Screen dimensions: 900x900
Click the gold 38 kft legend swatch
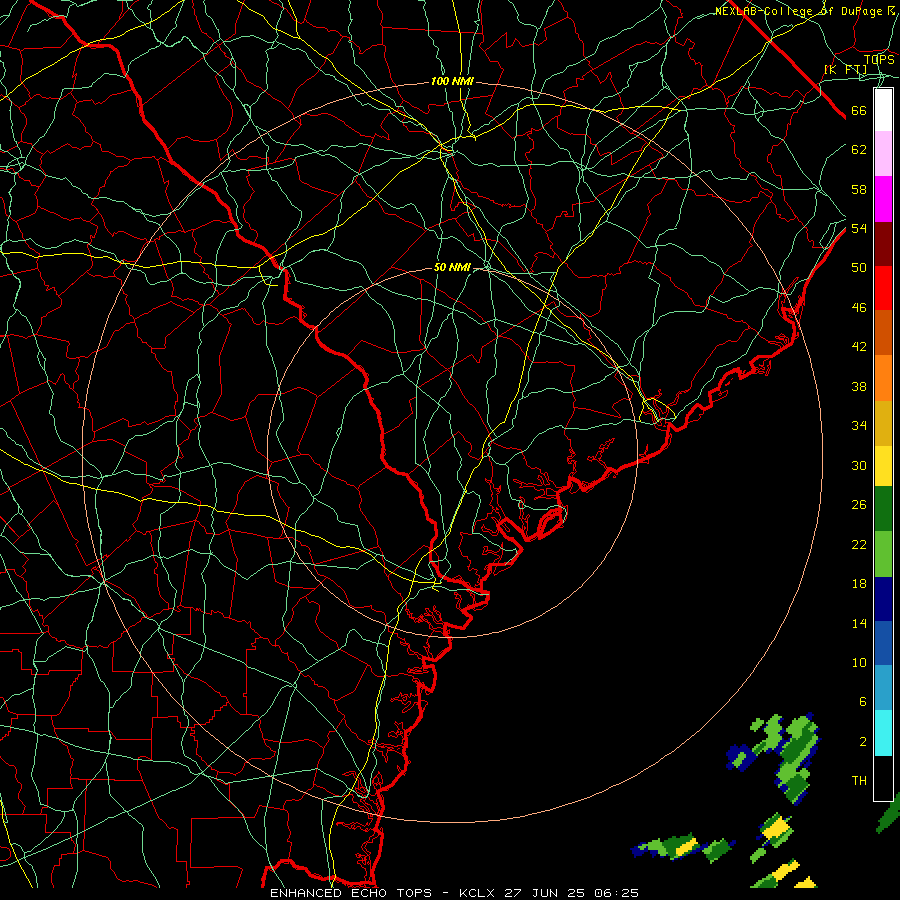[883, 423]
